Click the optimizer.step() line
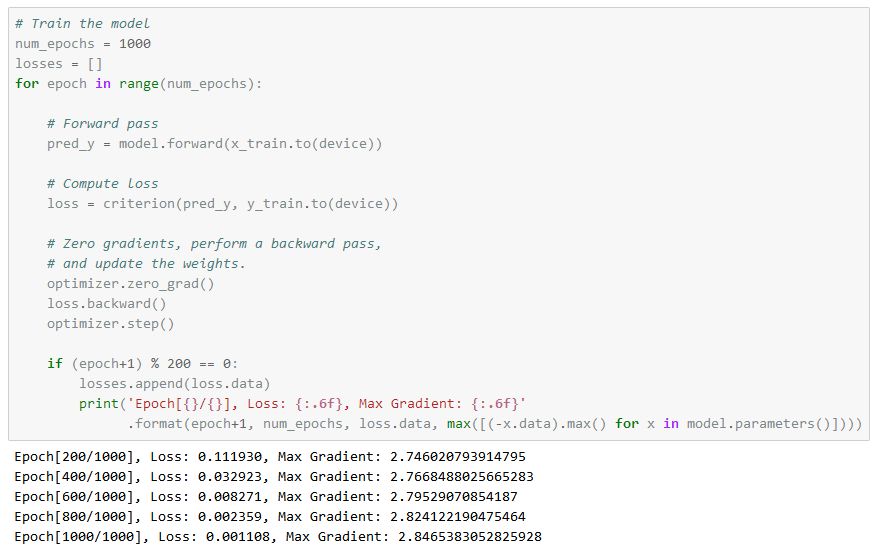Image resolution: width=886 pixels, height=557 pixels. 110,323
